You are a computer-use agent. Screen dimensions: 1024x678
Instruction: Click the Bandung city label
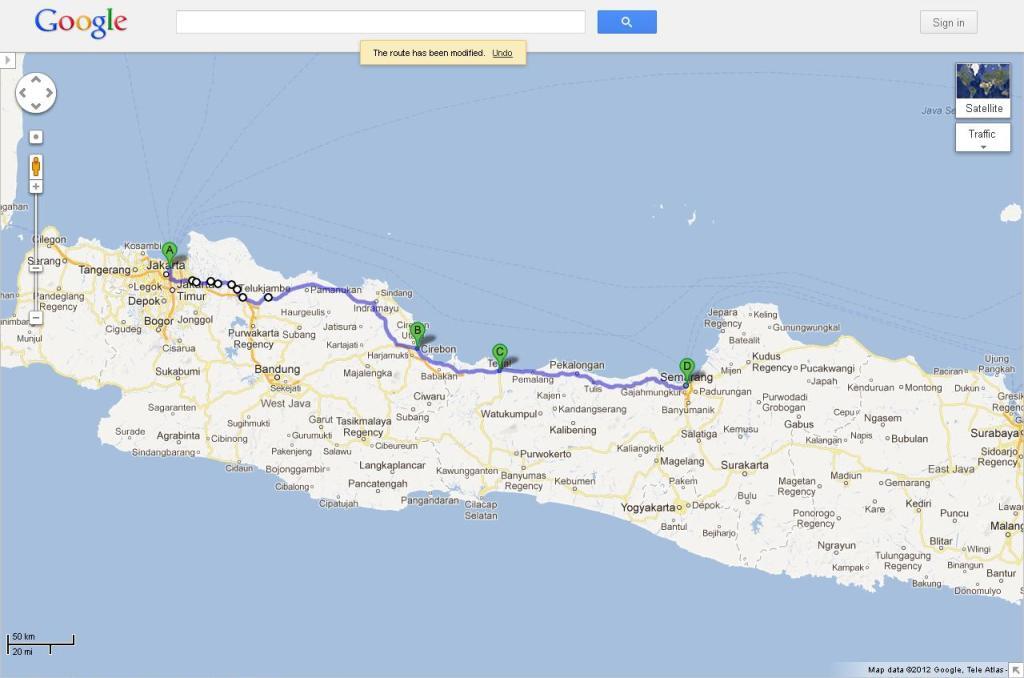pos(277,369)
